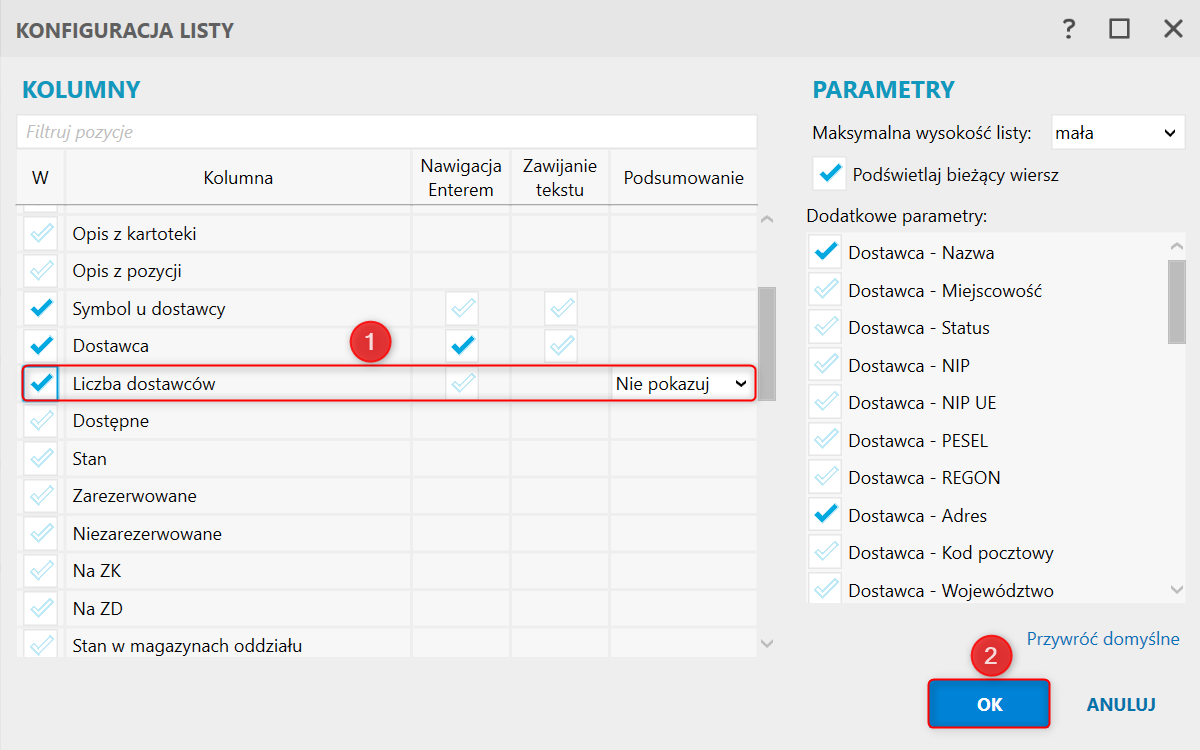The width and height of the screenshot is (1200, 750).
Task: Click the Kolumna column header
Action: click(x=238, y=178)
